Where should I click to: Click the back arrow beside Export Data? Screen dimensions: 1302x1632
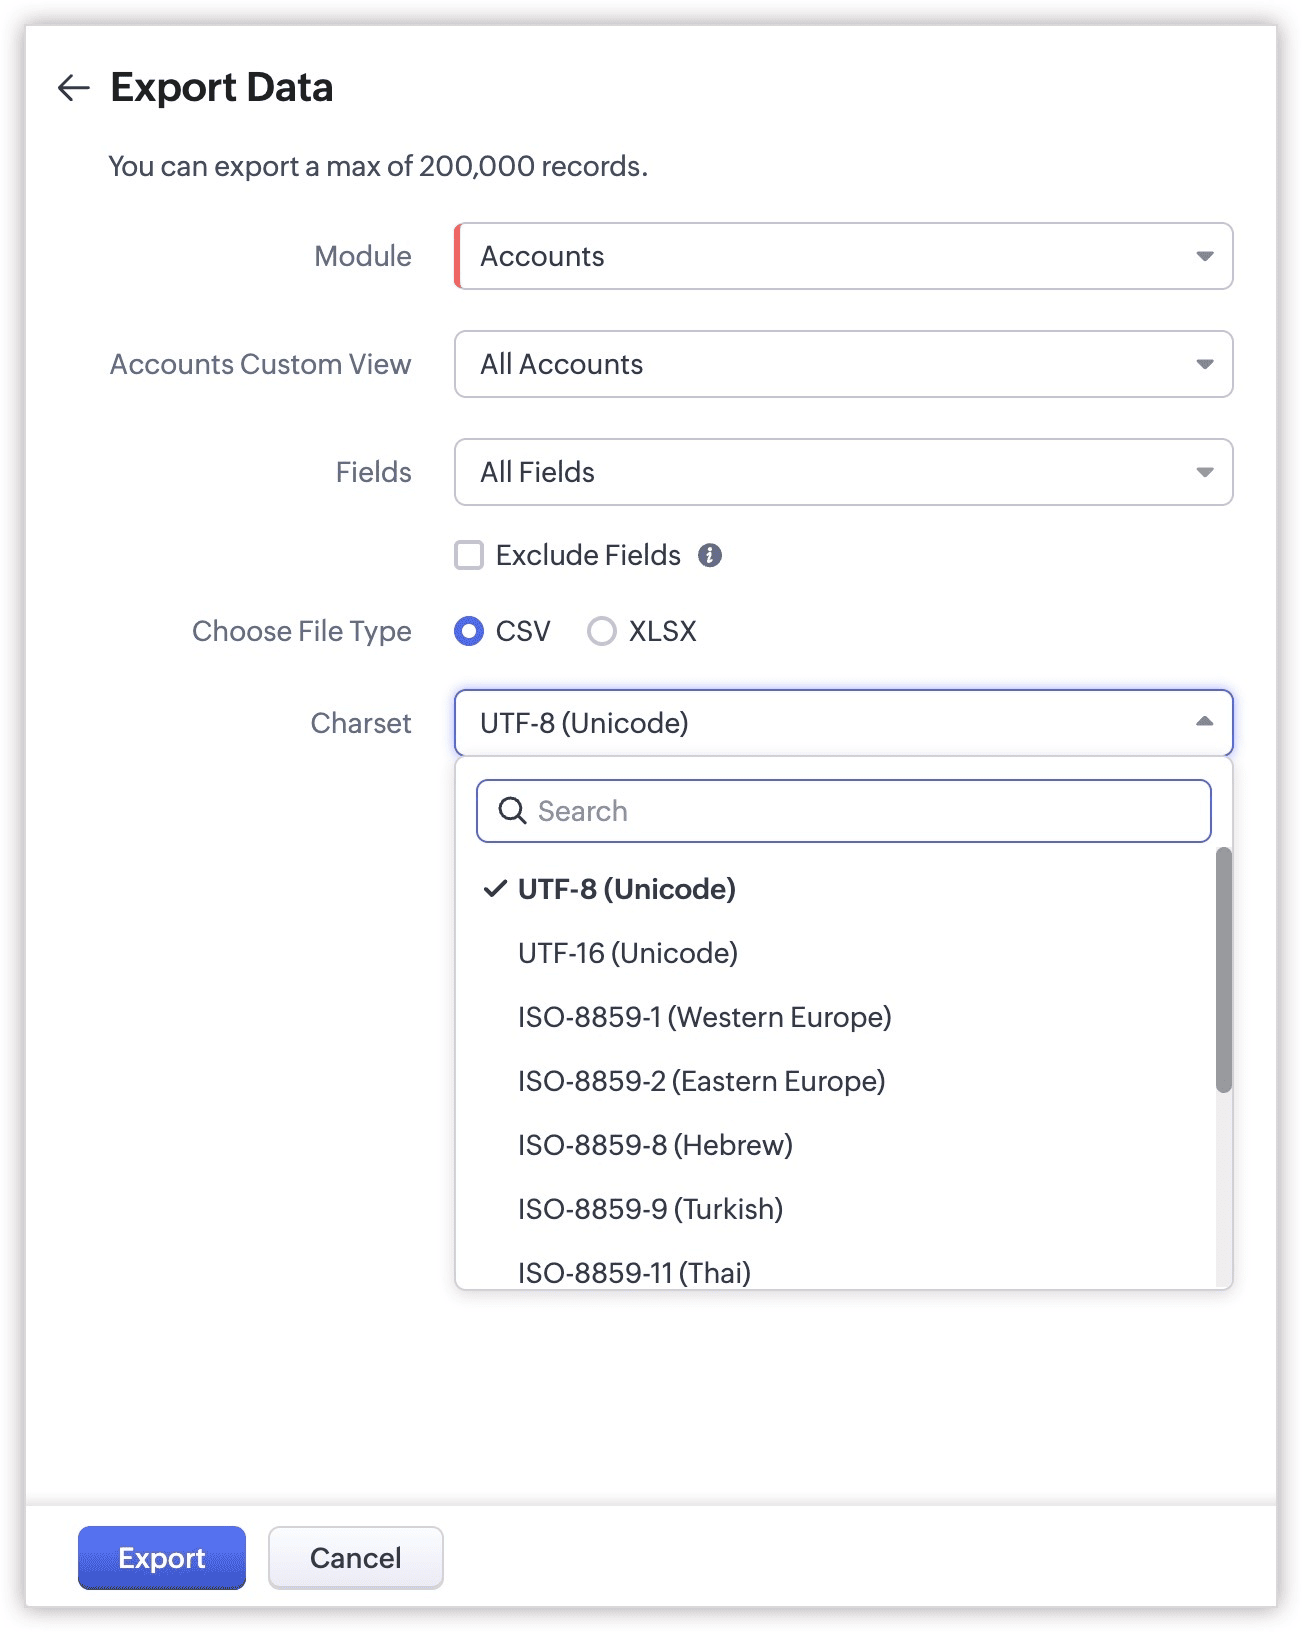tap(73, 88)
